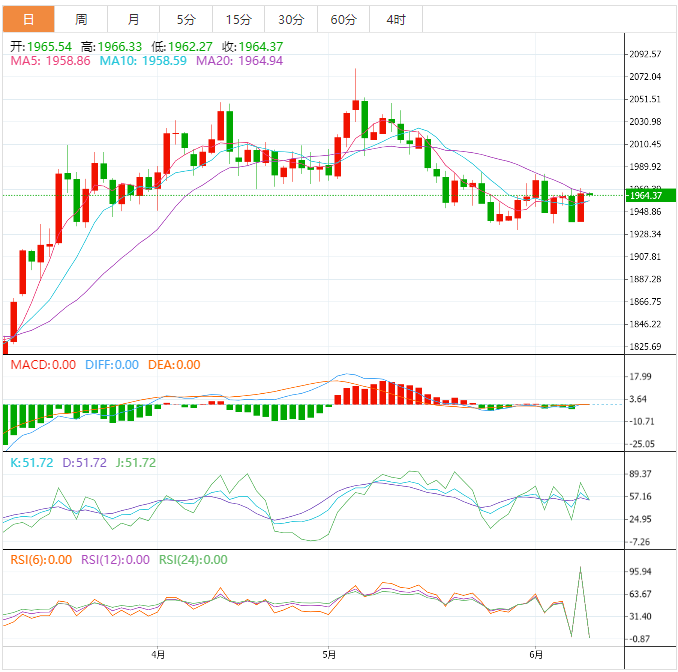Click the 4月 date axis marker
The width and height of the screenshot is (678, 672).
(x=159, y=655)
